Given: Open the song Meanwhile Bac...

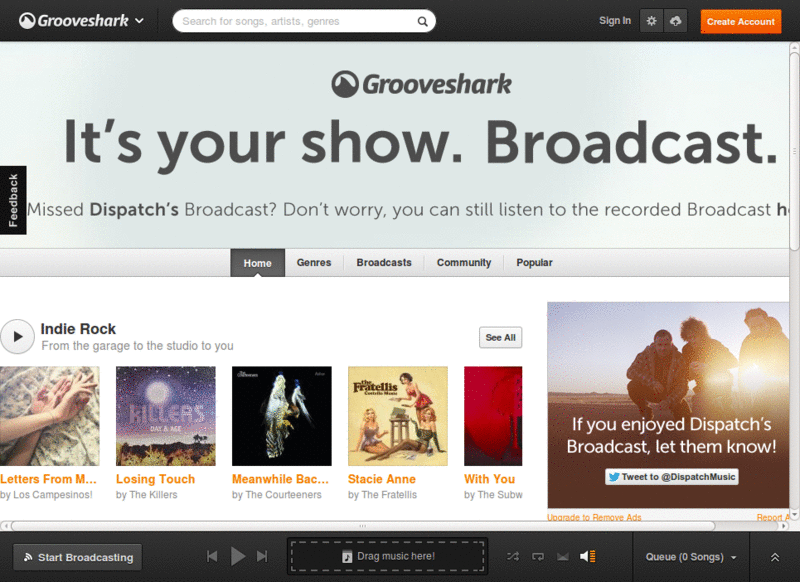Looking at the screenshot, I should tap(280, 479).
